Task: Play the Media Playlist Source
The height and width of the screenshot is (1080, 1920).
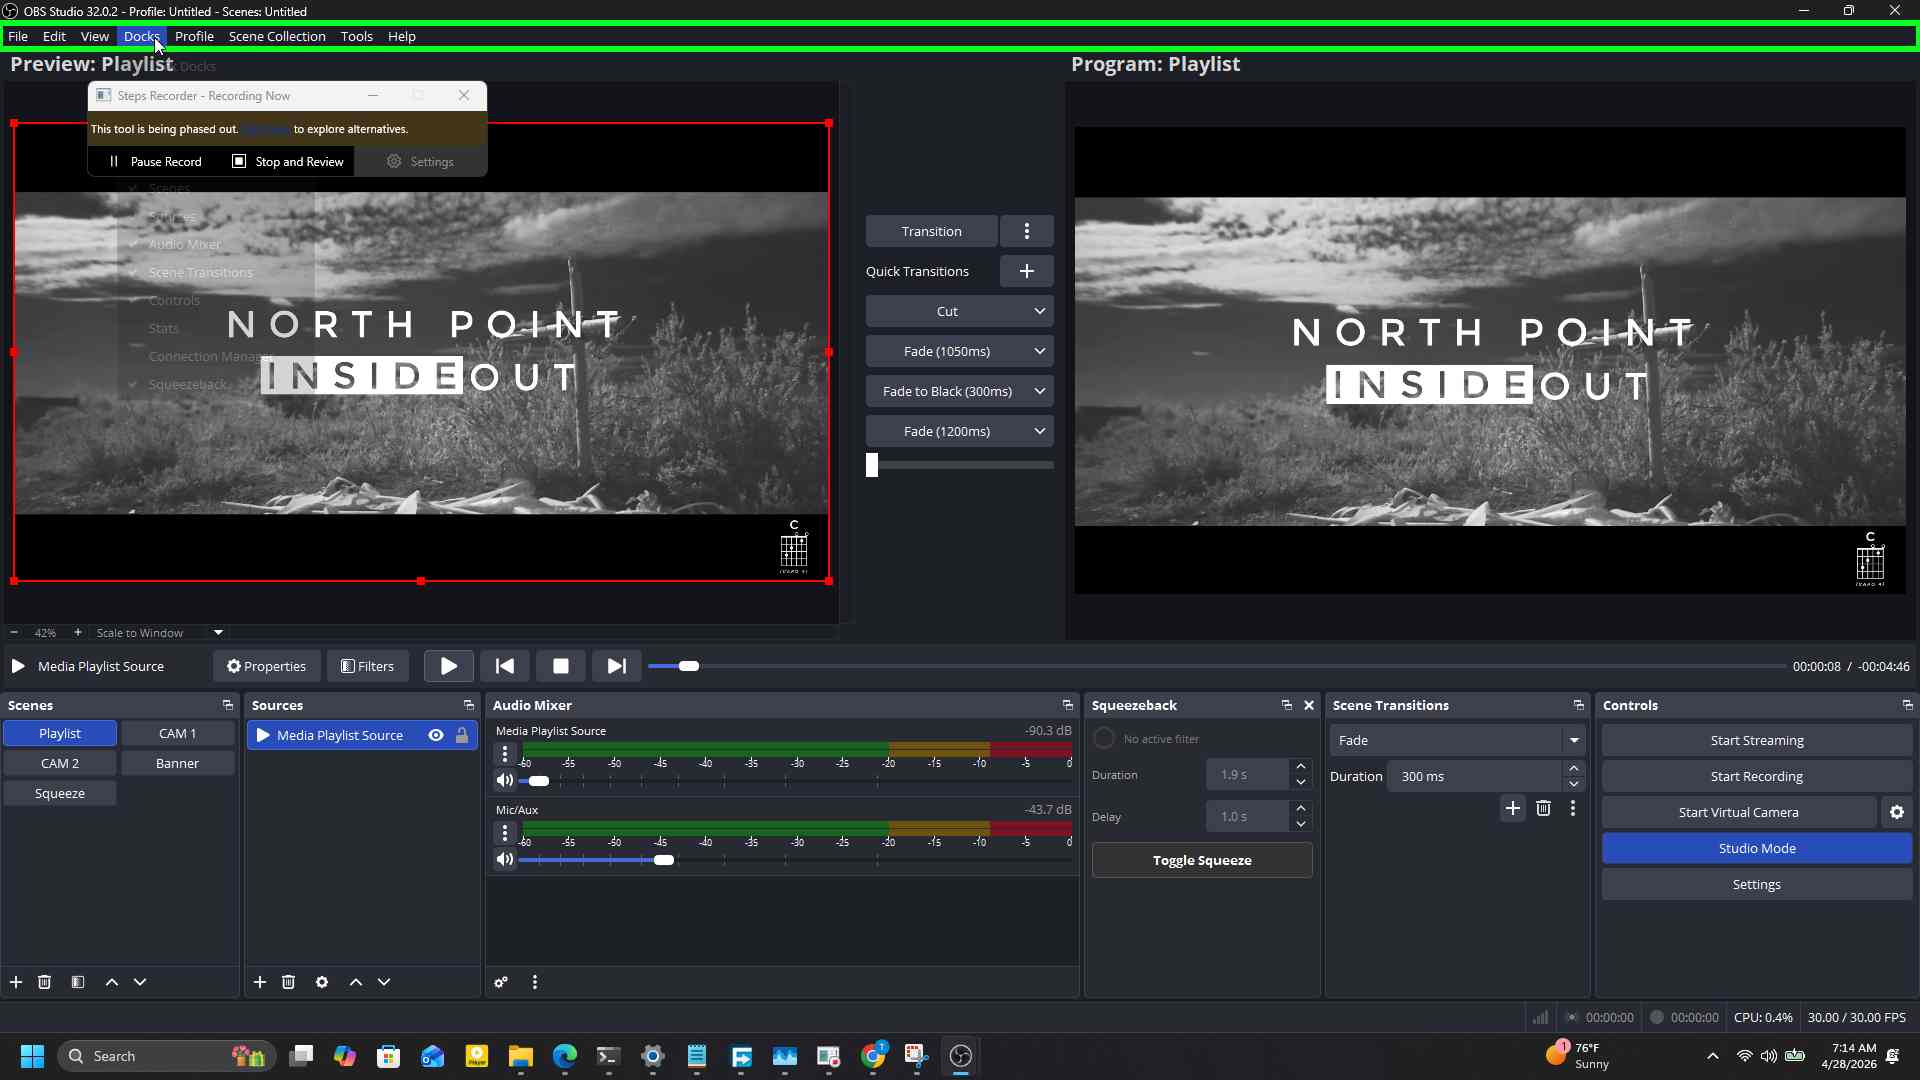Action: [449, 666]
